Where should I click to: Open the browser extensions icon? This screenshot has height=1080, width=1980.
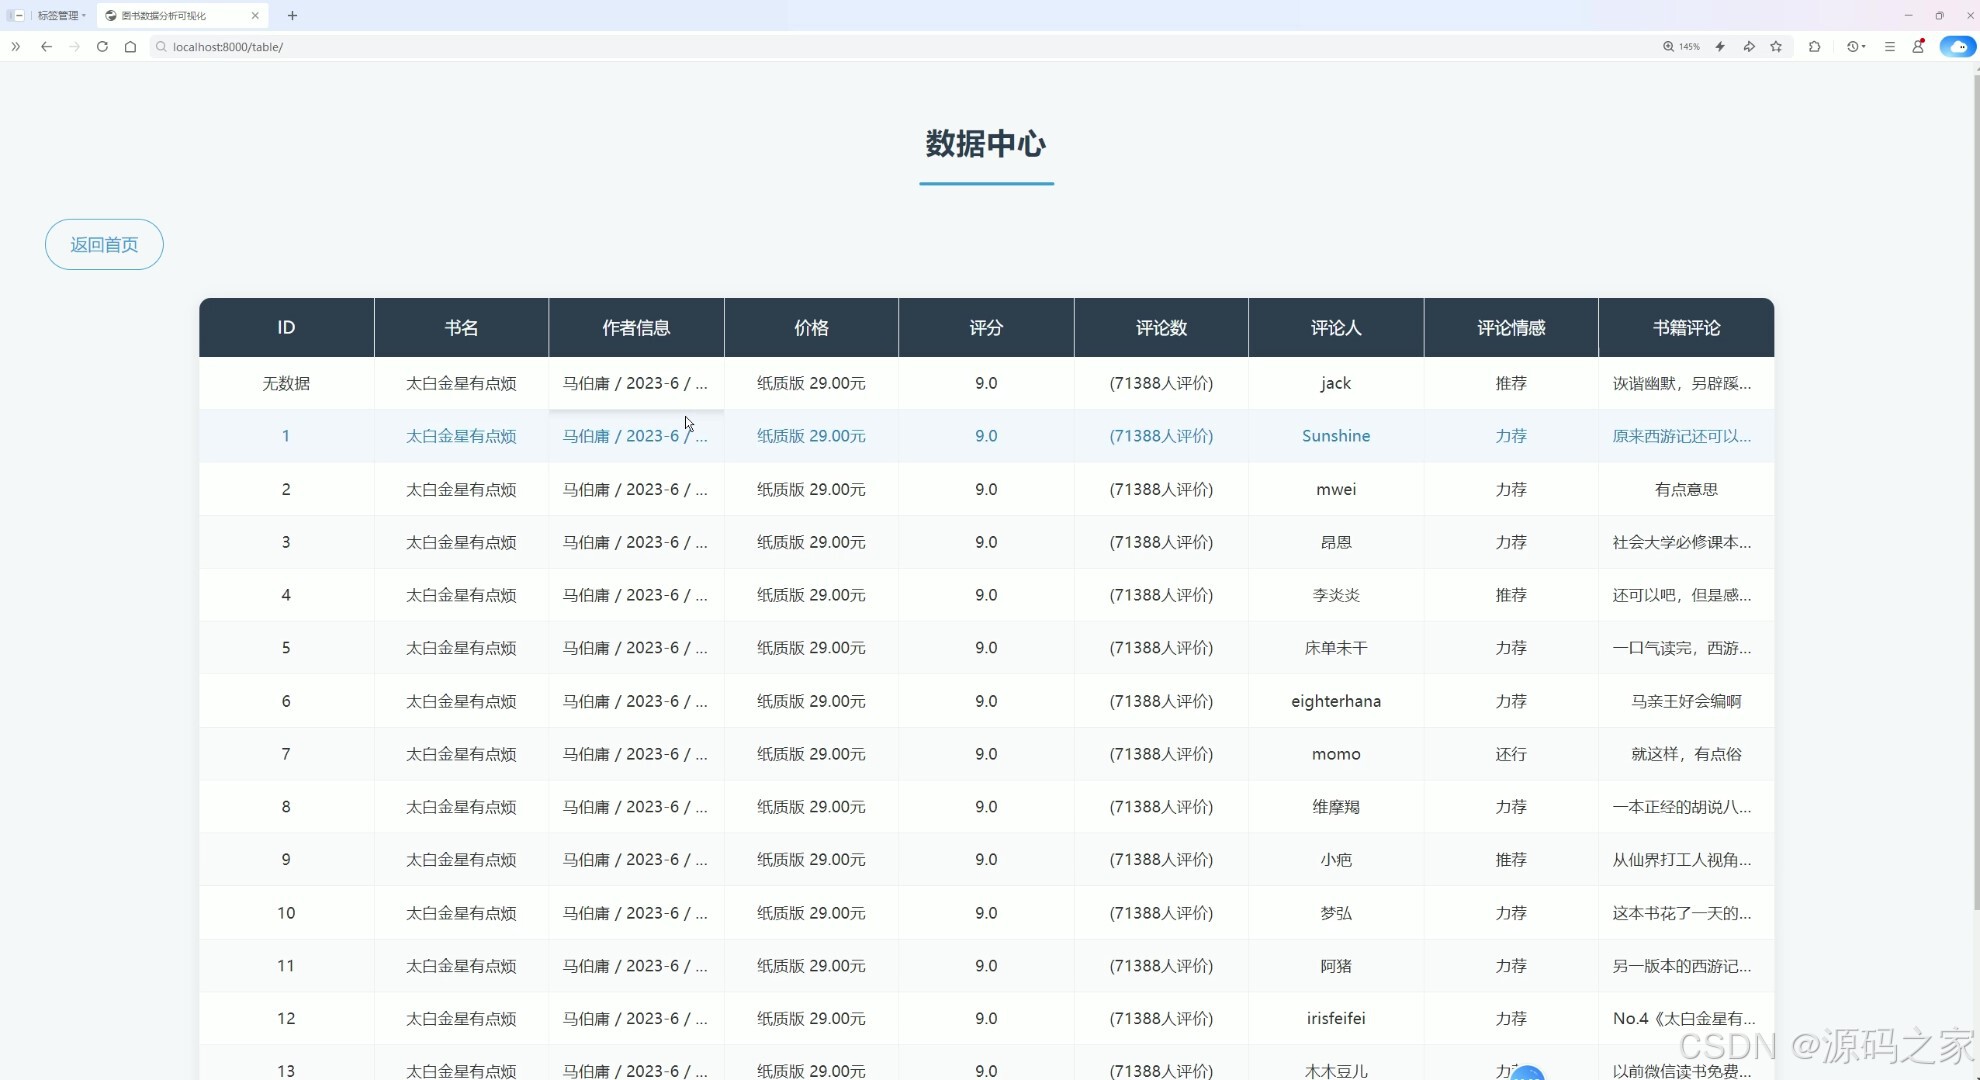point(1815,46)
